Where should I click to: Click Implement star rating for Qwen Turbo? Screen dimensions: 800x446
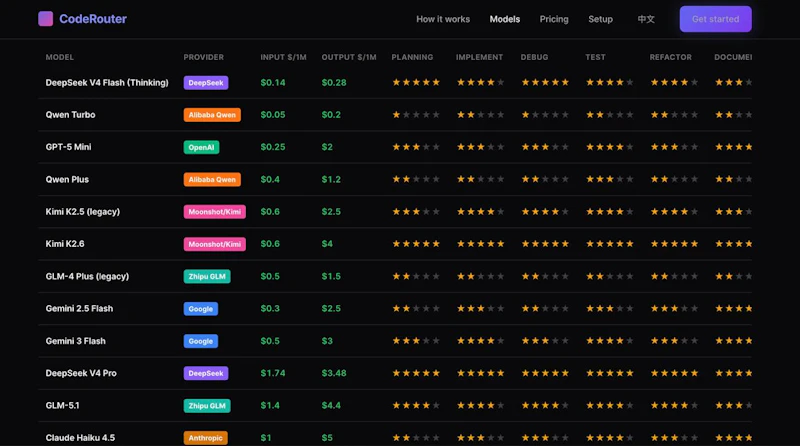coord(480,115)
